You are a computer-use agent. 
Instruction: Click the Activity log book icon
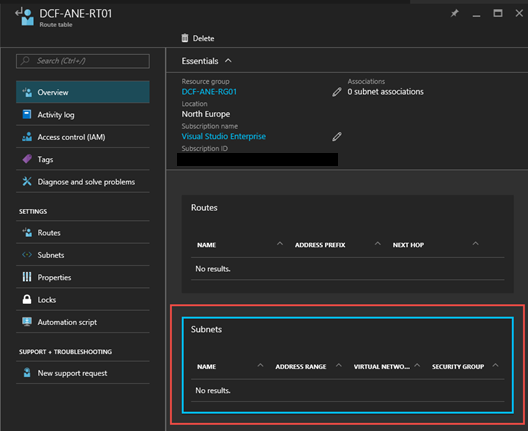tap(27, 114)
